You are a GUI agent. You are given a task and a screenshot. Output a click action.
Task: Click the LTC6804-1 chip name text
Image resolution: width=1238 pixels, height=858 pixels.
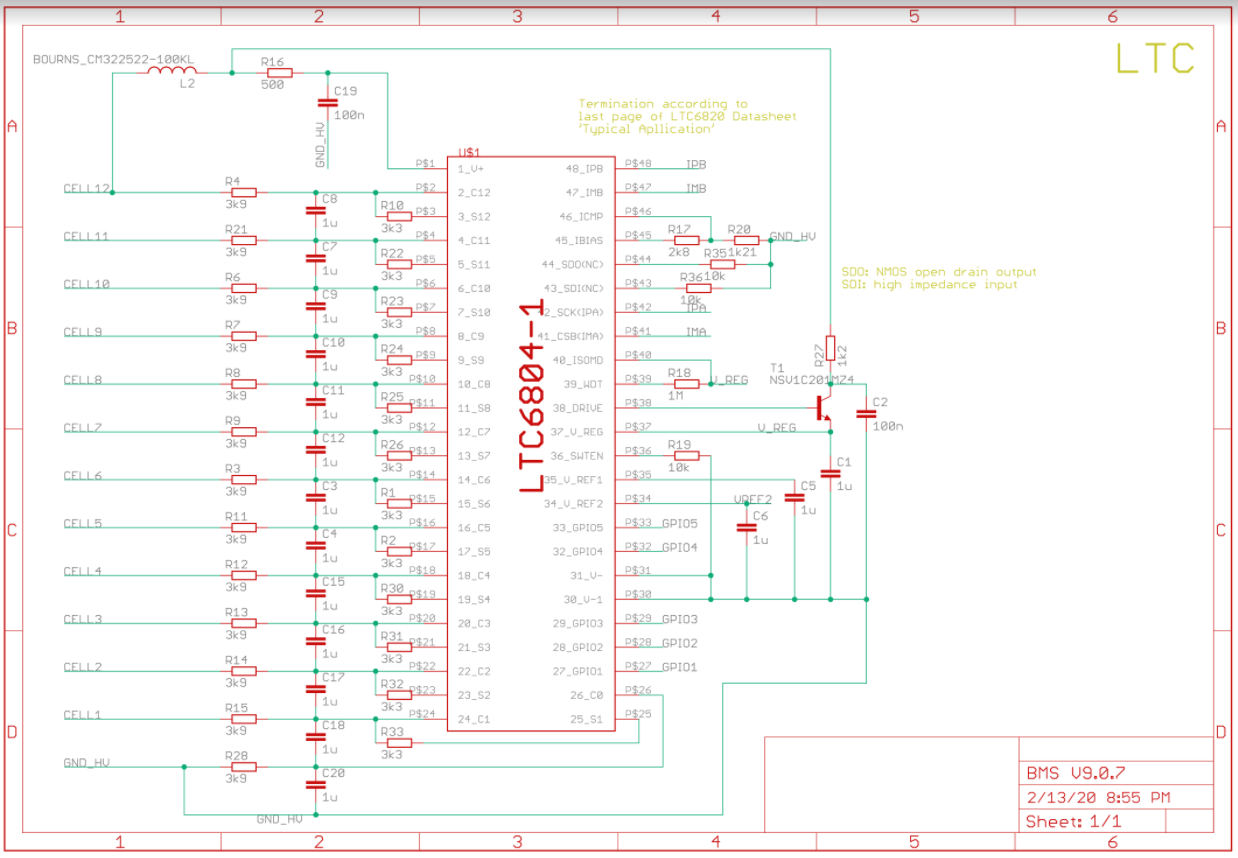(x=530, y=395)
